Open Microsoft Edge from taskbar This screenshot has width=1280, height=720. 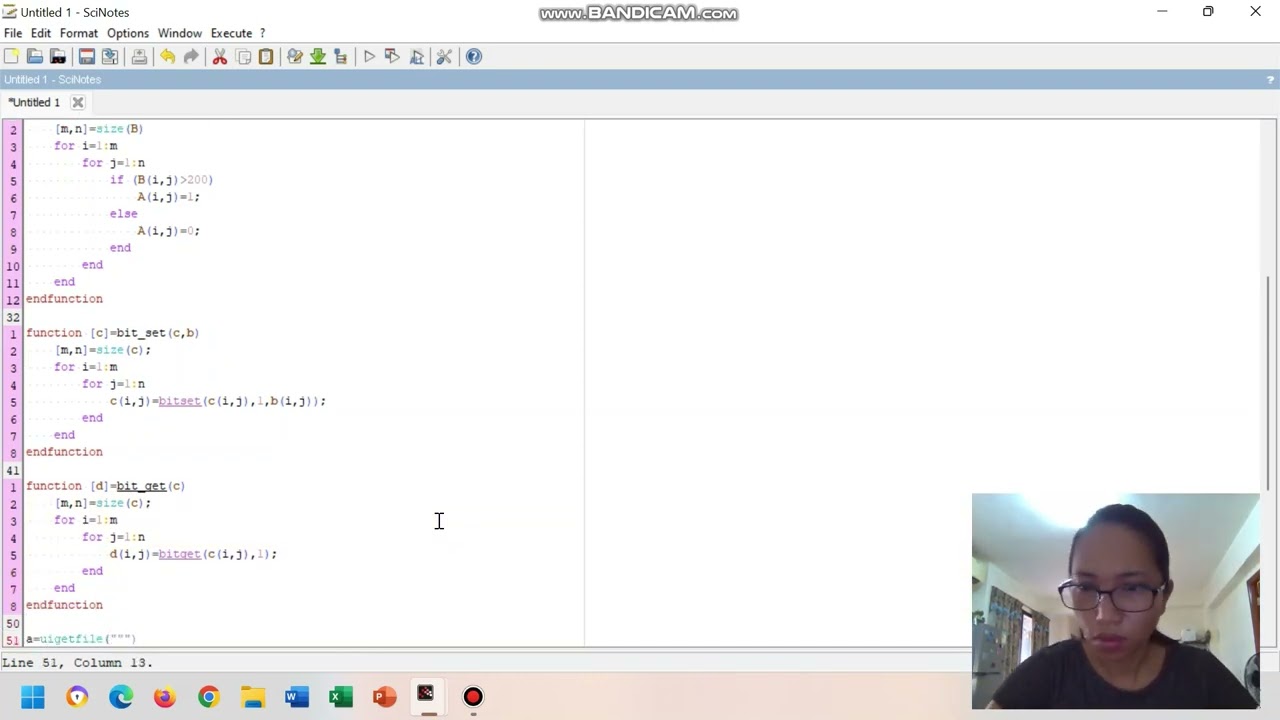tap(121, 697)
